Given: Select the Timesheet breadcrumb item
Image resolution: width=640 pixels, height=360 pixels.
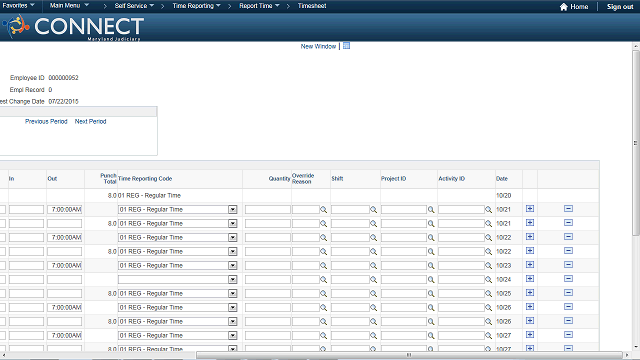Looking at the screenshot, I should tap(312, 6).
